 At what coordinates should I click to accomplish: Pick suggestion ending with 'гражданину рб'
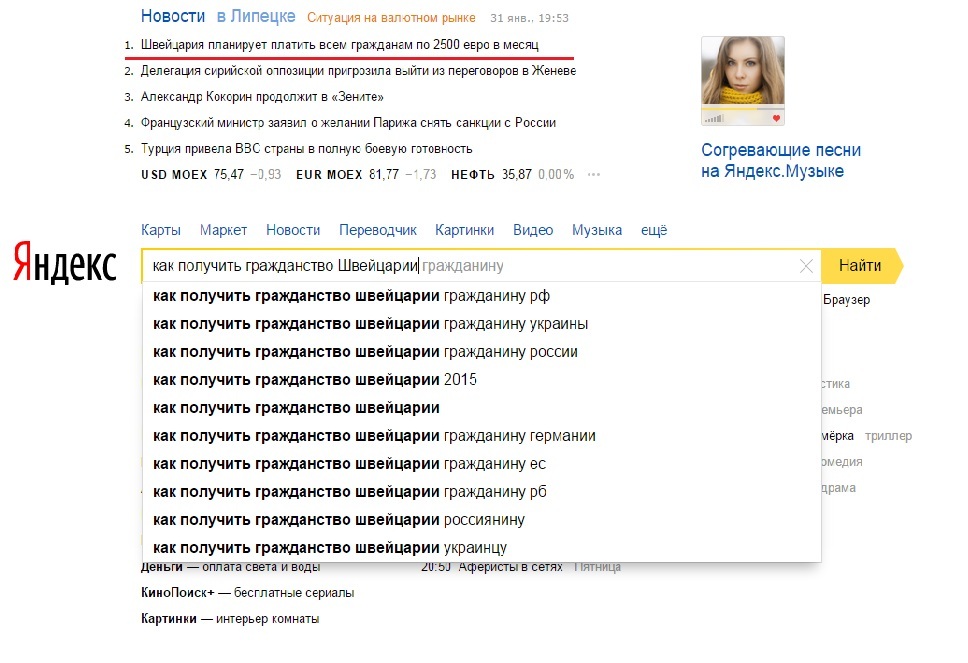pos(482,492)
